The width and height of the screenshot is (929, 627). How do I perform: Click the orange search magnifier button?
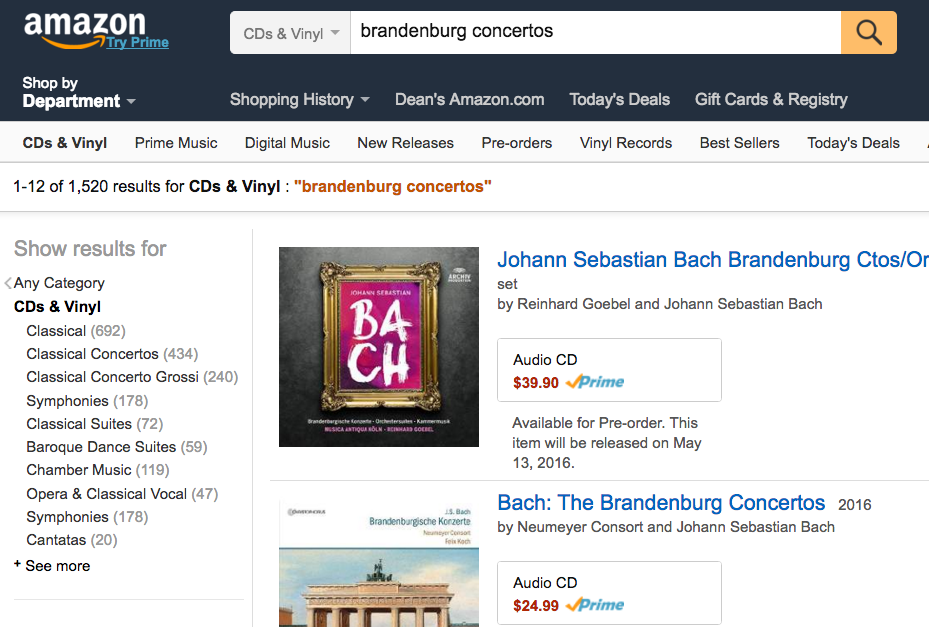[x=868, y=32]
